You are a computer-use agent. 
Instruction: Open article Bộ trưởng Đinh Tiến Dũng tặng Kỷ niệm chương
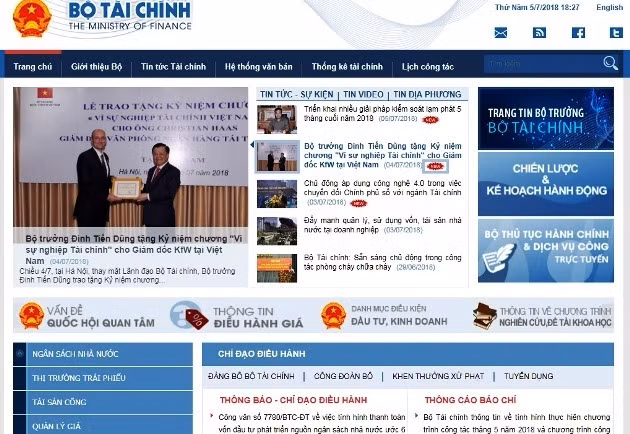pyautogui.click(x=382, y=155)
